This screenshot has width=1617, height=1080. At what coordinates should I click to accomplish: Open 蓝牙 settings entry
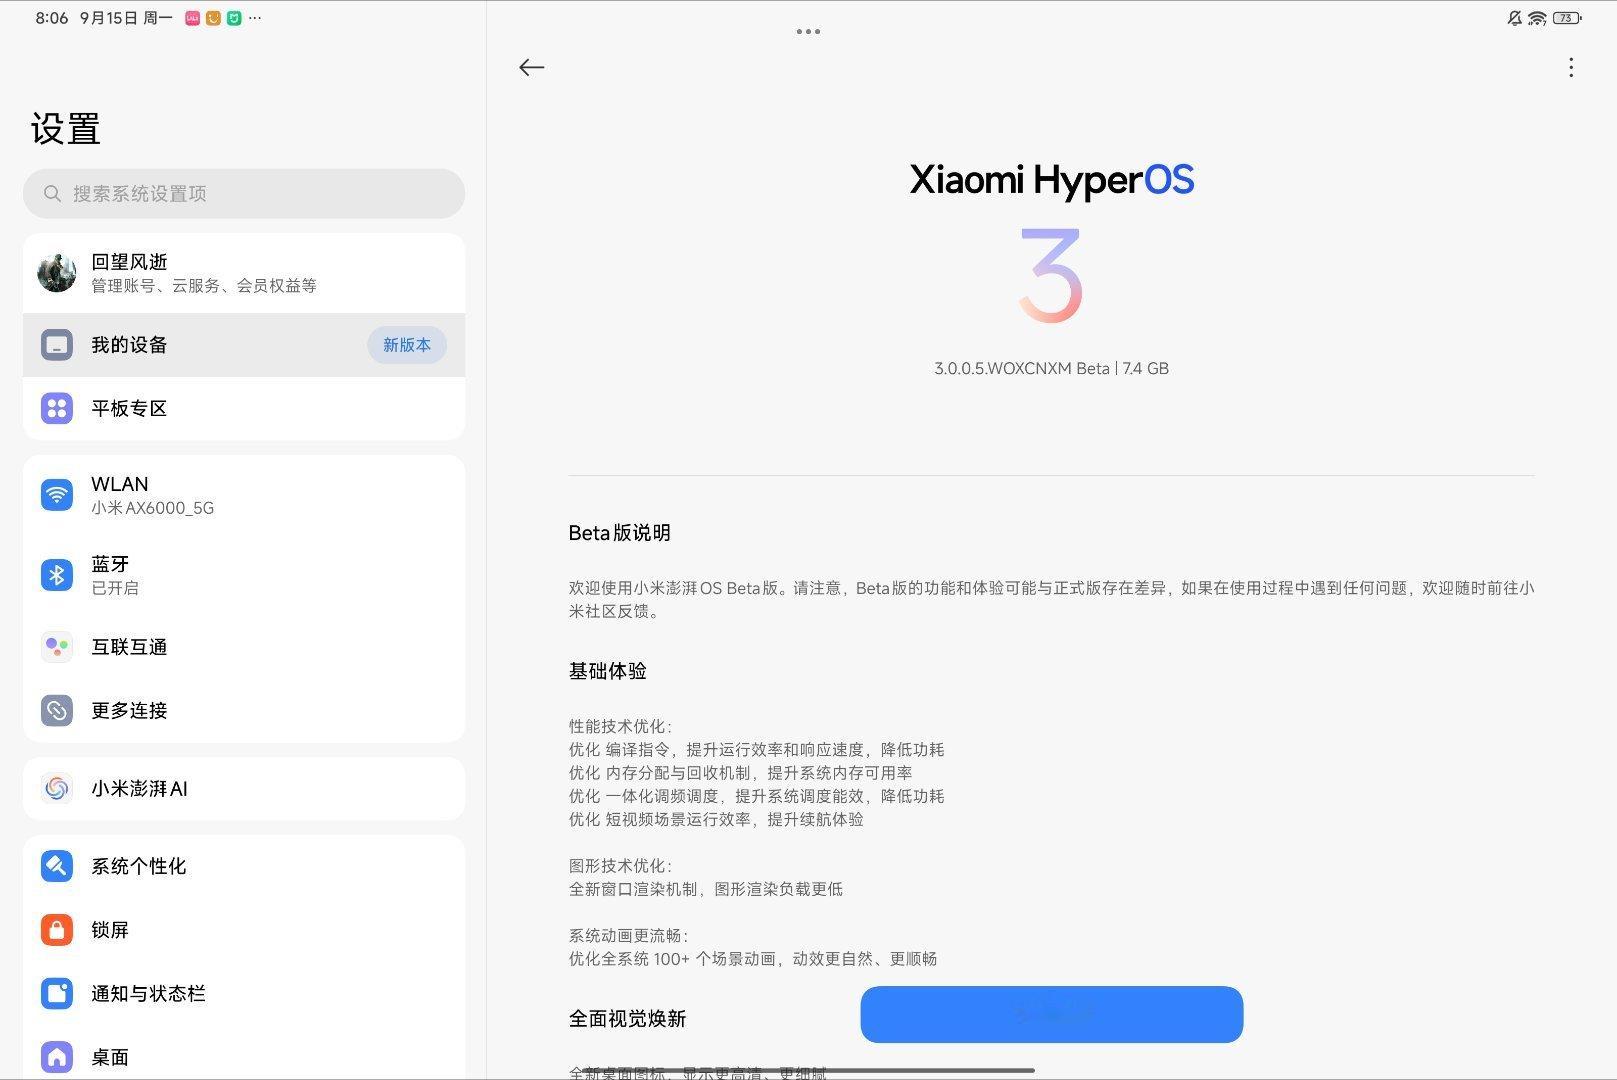(244, 575)
